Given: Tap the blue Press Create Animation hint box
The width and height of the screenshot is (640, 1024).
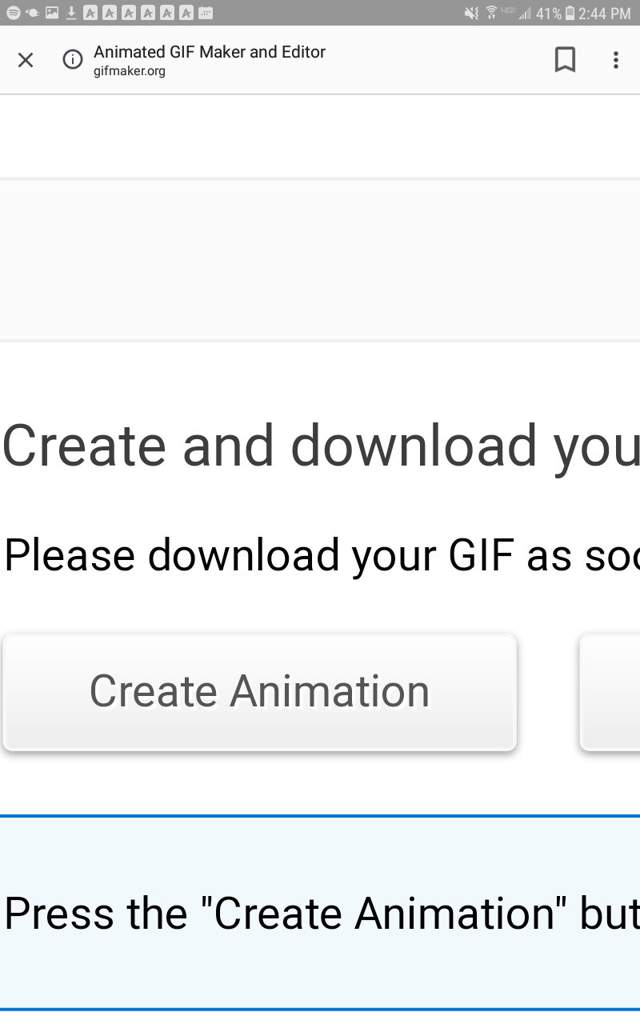Looking at the screenshot, I should click(320, 912).
